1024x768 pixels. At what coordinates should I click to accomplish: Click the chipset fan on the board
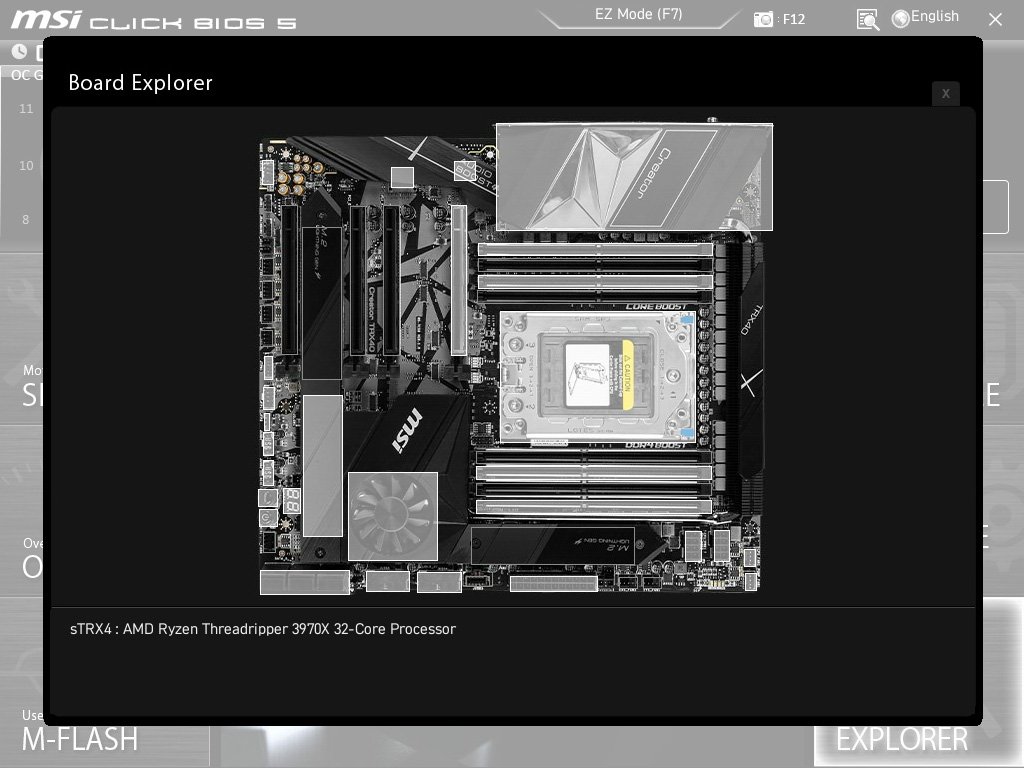[392, 516]
